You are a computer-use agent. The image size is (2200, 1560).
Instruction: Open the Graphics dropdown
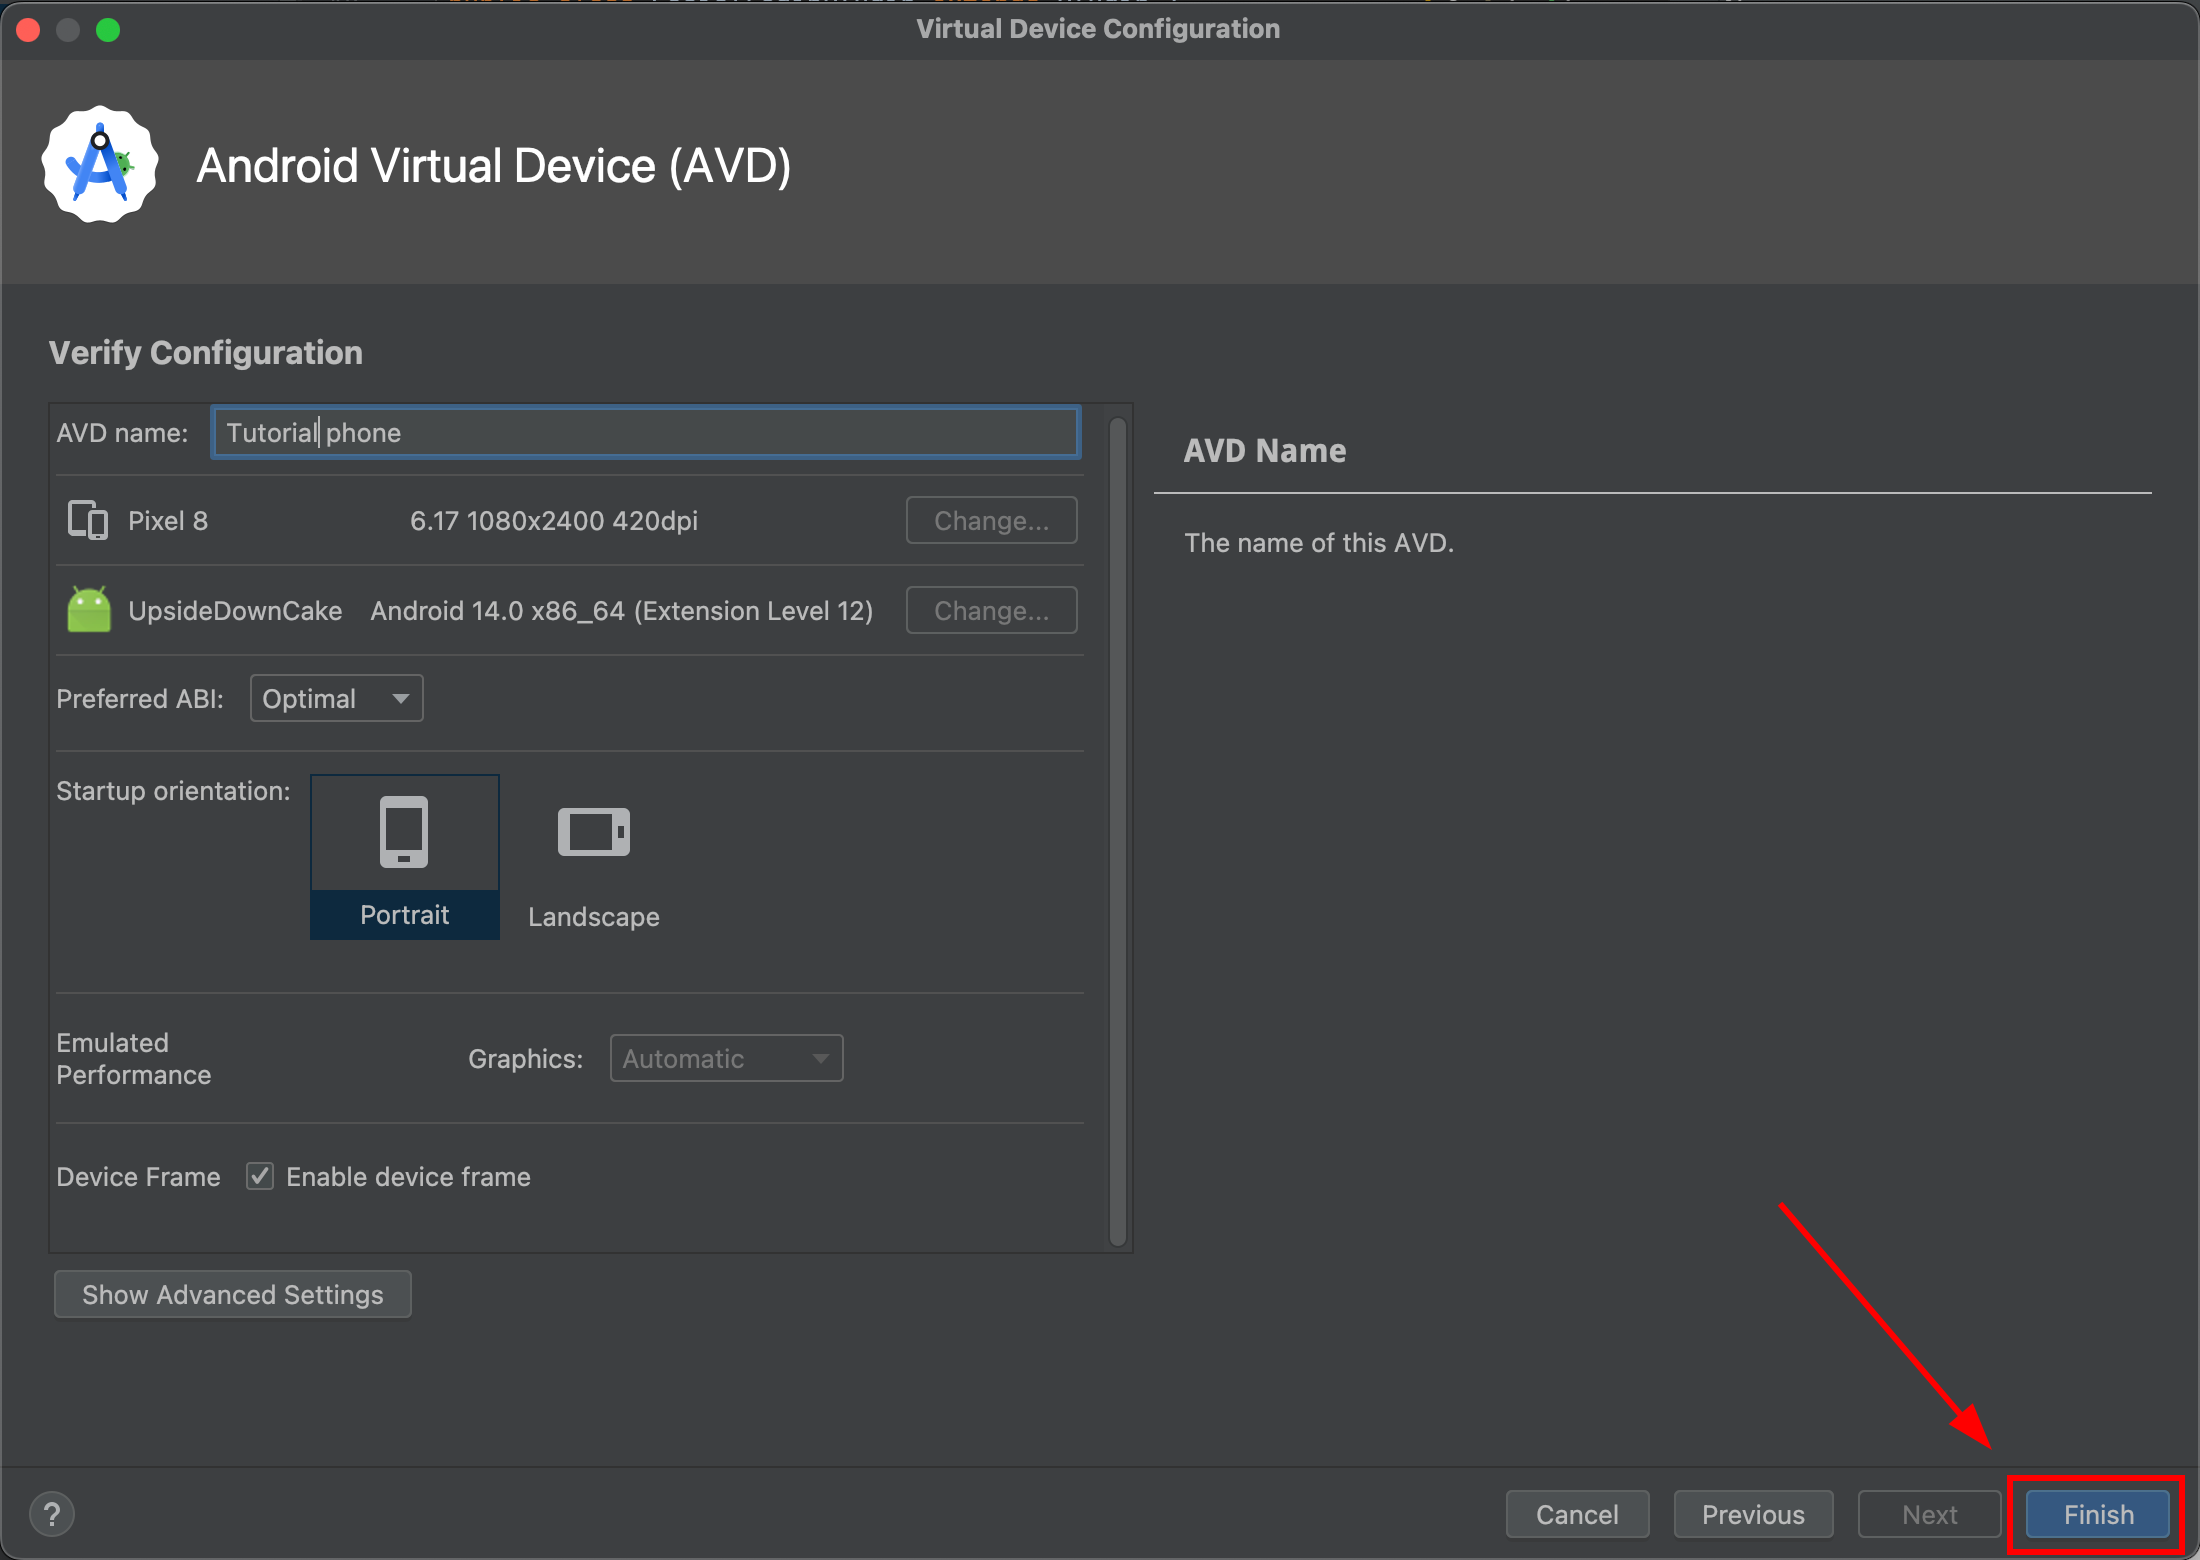click(726, 1058)
